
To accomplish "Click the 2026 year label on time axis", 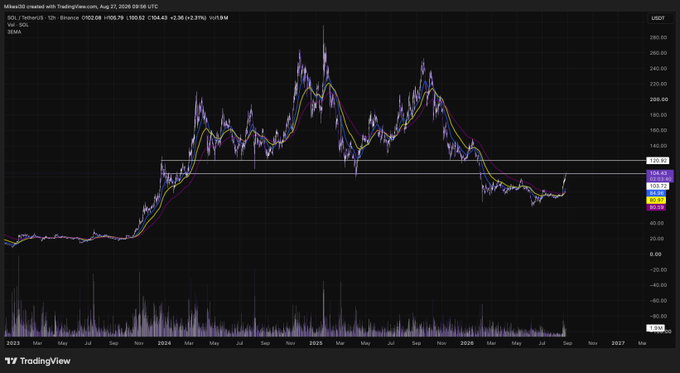I will (x=467, y=343).
